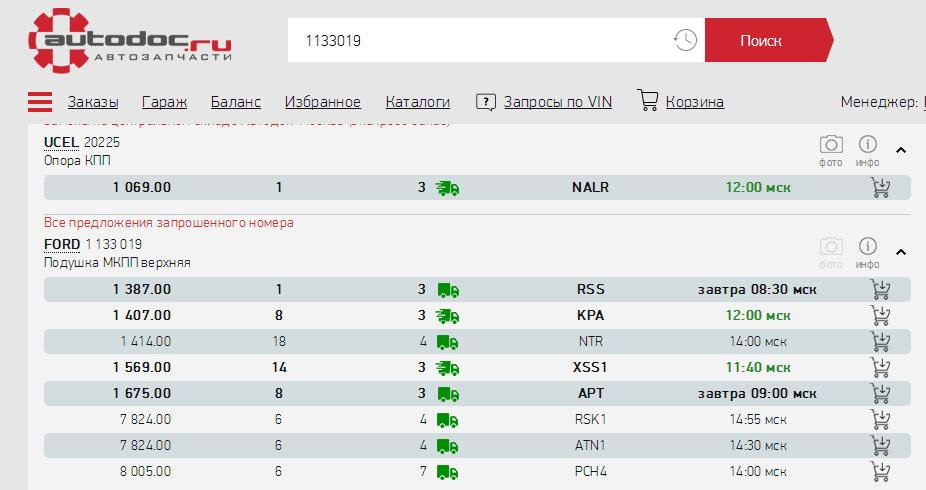Click the VIN question mark icon
The image size is (926, 490).
click(x=485, y=102)
